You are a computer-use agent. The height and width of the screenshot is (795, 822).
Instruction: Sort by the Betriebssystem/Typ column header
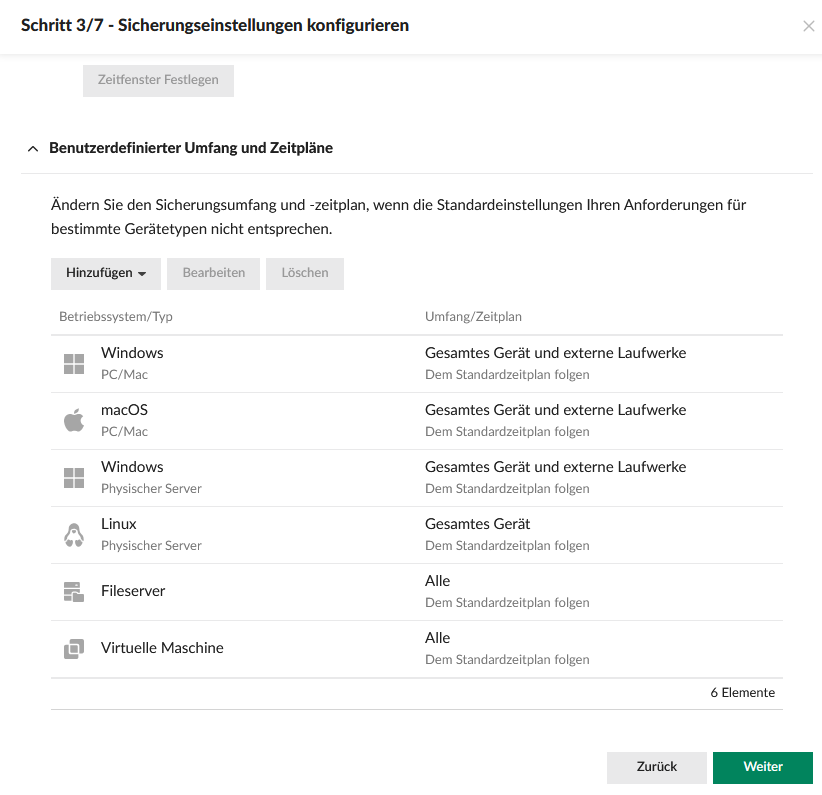point(116,317)
